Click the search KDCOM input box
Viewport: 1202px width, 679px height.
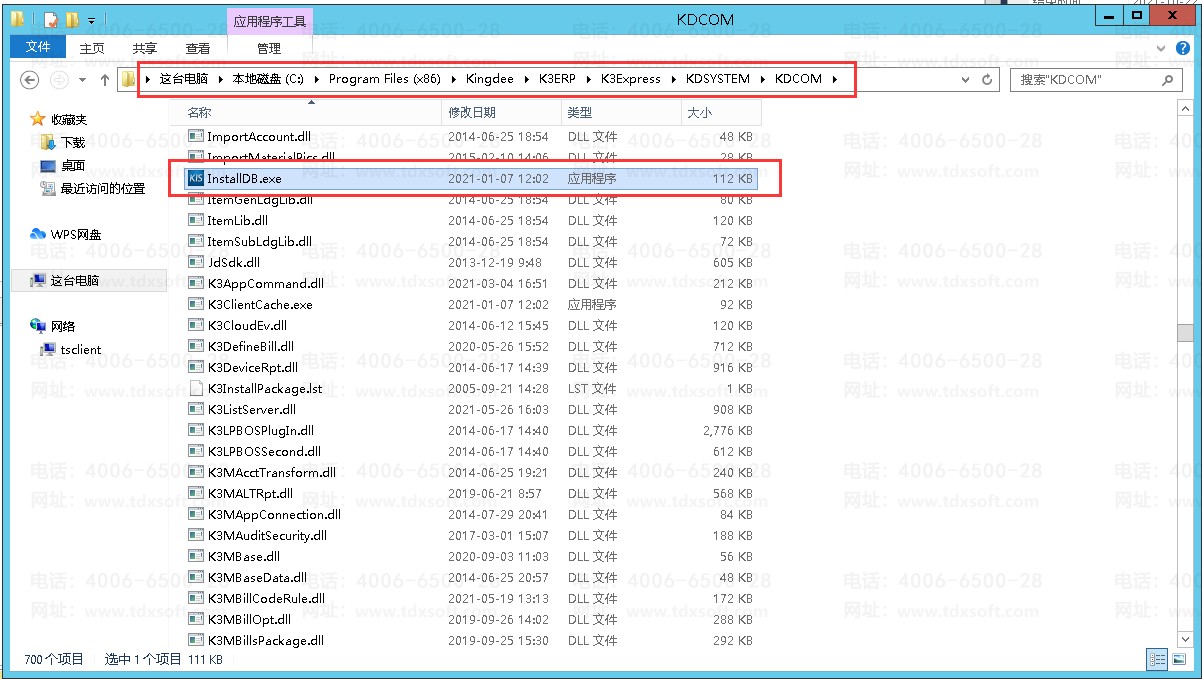tap(1085, 80)
